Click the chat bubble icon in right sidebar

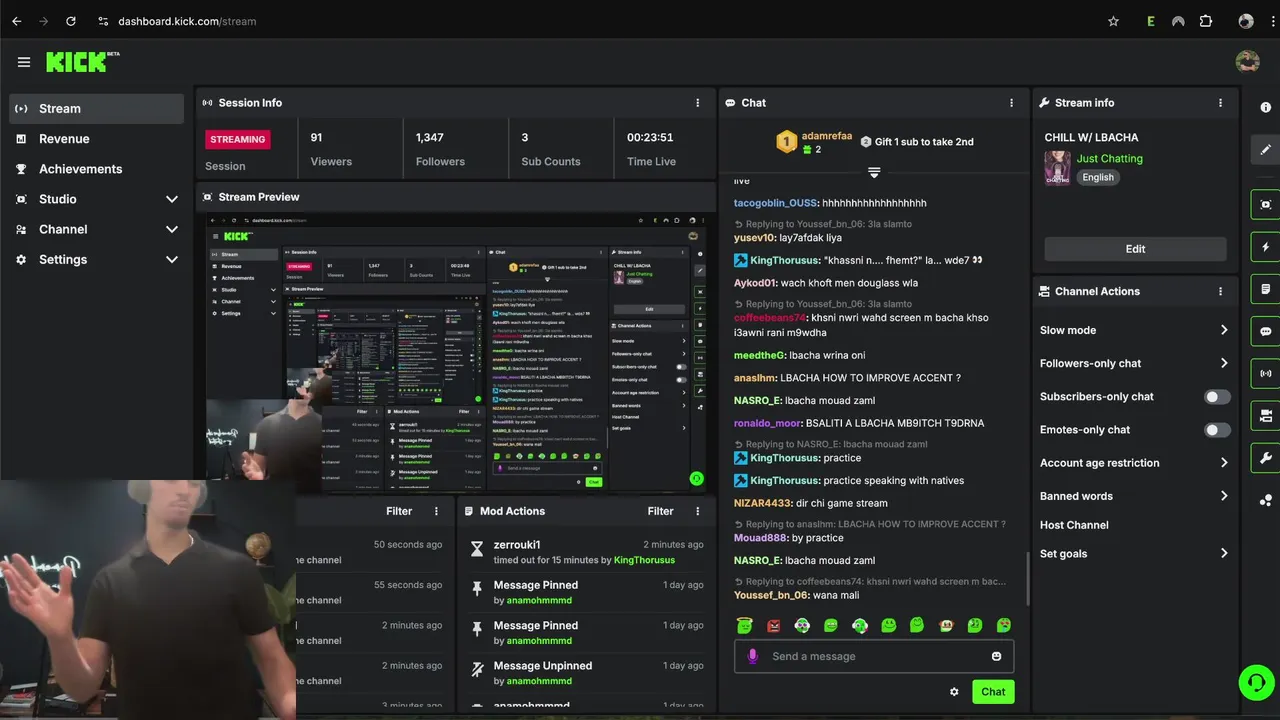[x=1266, y=331]
